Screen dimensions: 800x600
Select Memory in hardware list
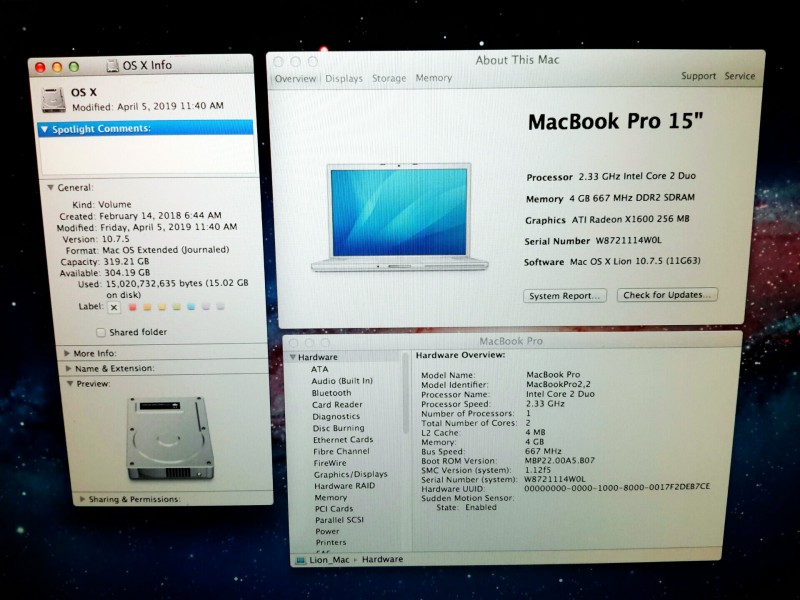pyautogui.click(x=331, y=497)
